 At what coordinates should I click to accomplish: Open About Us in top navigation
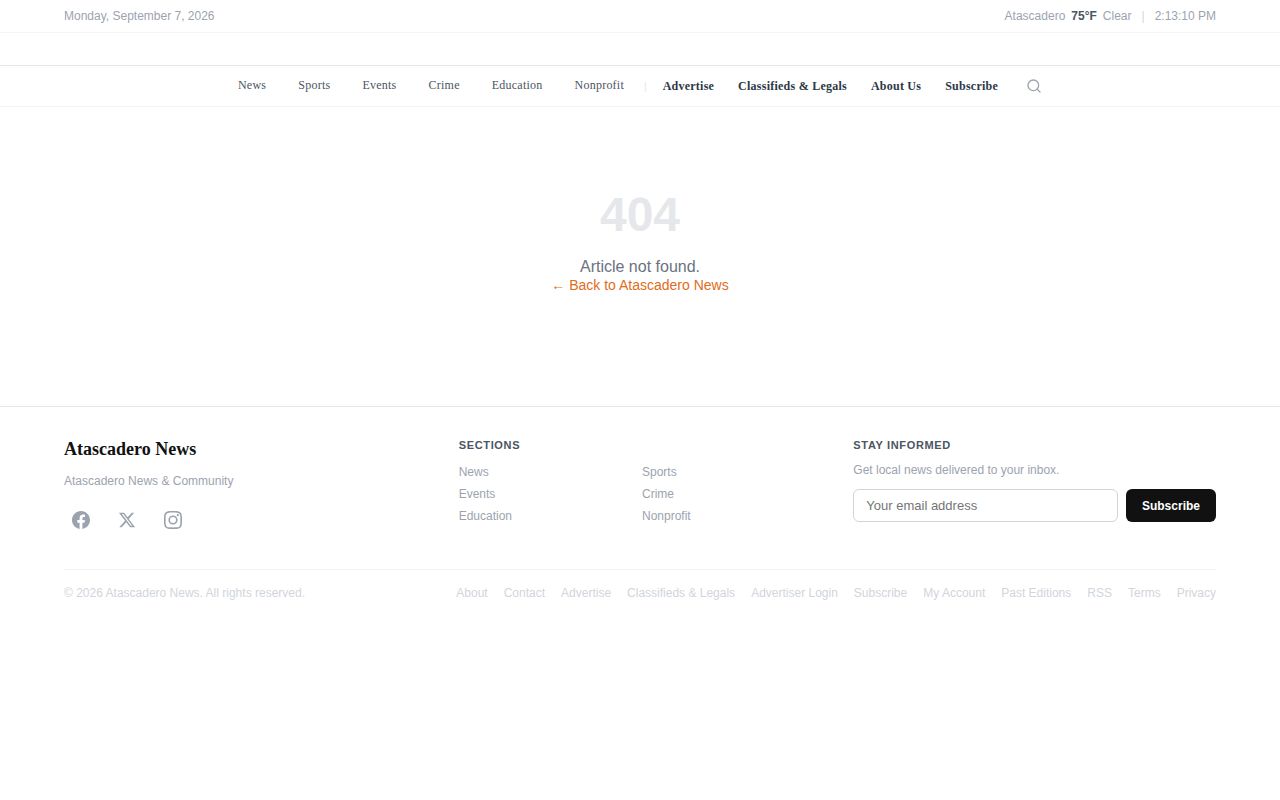click(x=896, y=86)
